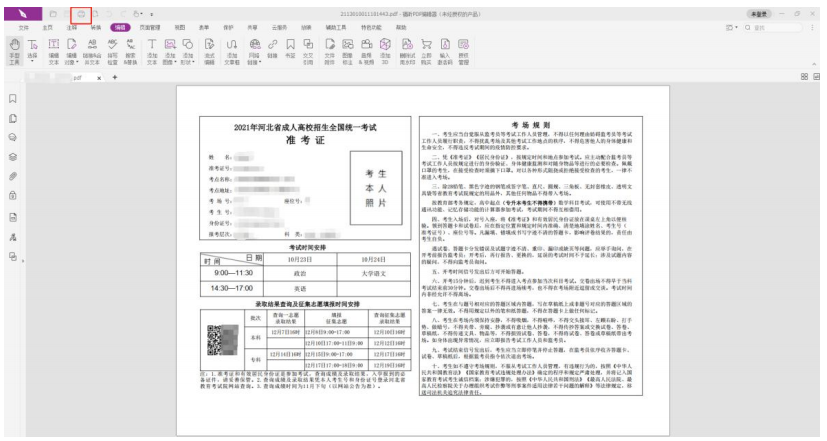Switch to the Accessibility Tools tab (辅助工具)
Viewport: 827px width, 441px height.
[336, 27]
